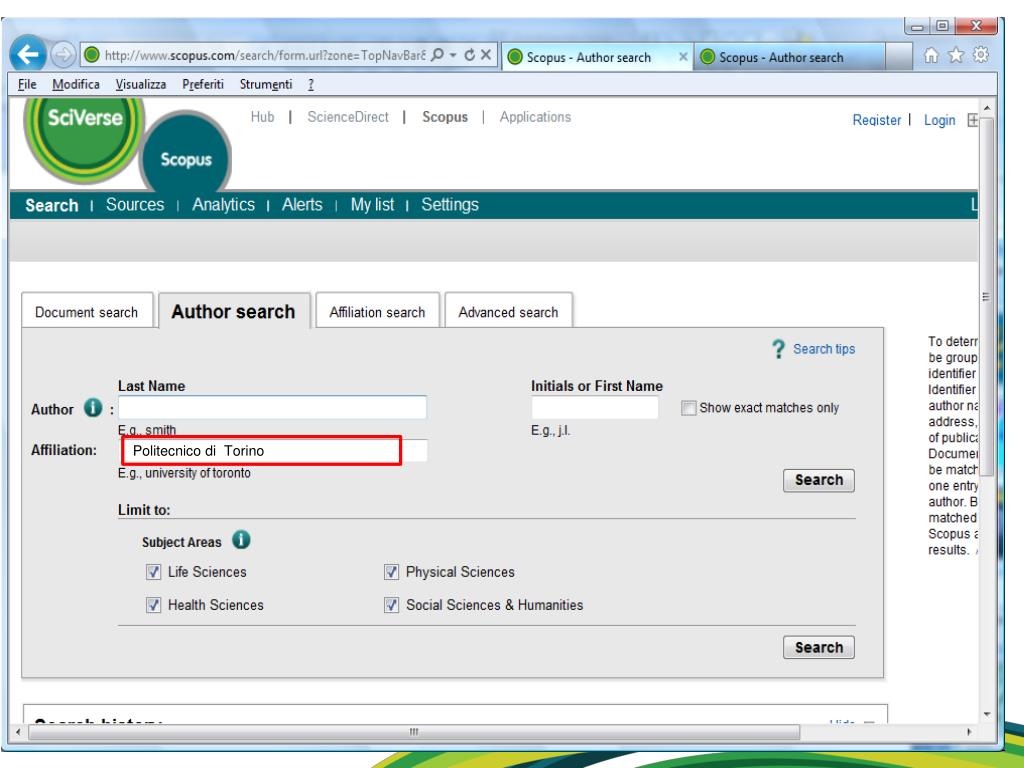This screenshot has height=768, width=1024.
Task: Enable Show exact matches only checkbox
Action: click(x=688, y=408)
